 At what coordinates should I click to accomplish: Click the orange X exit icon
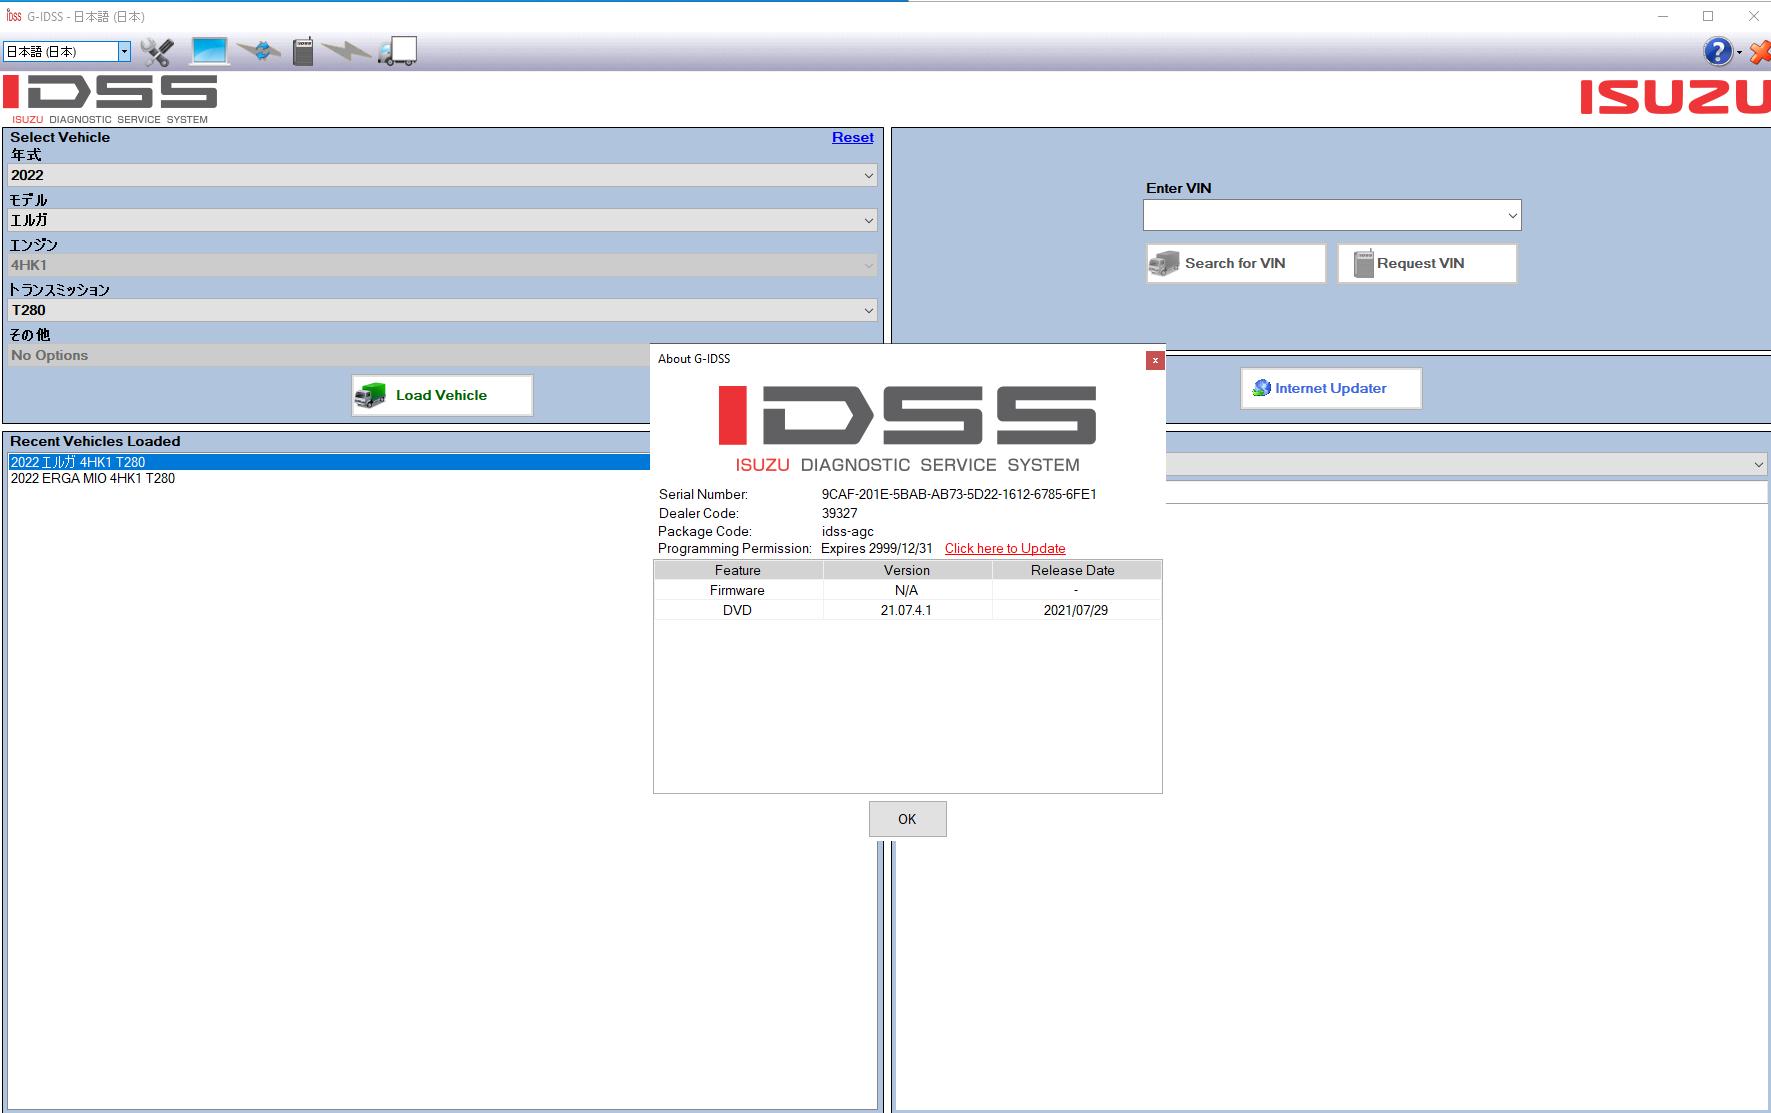coord(1760,51)
